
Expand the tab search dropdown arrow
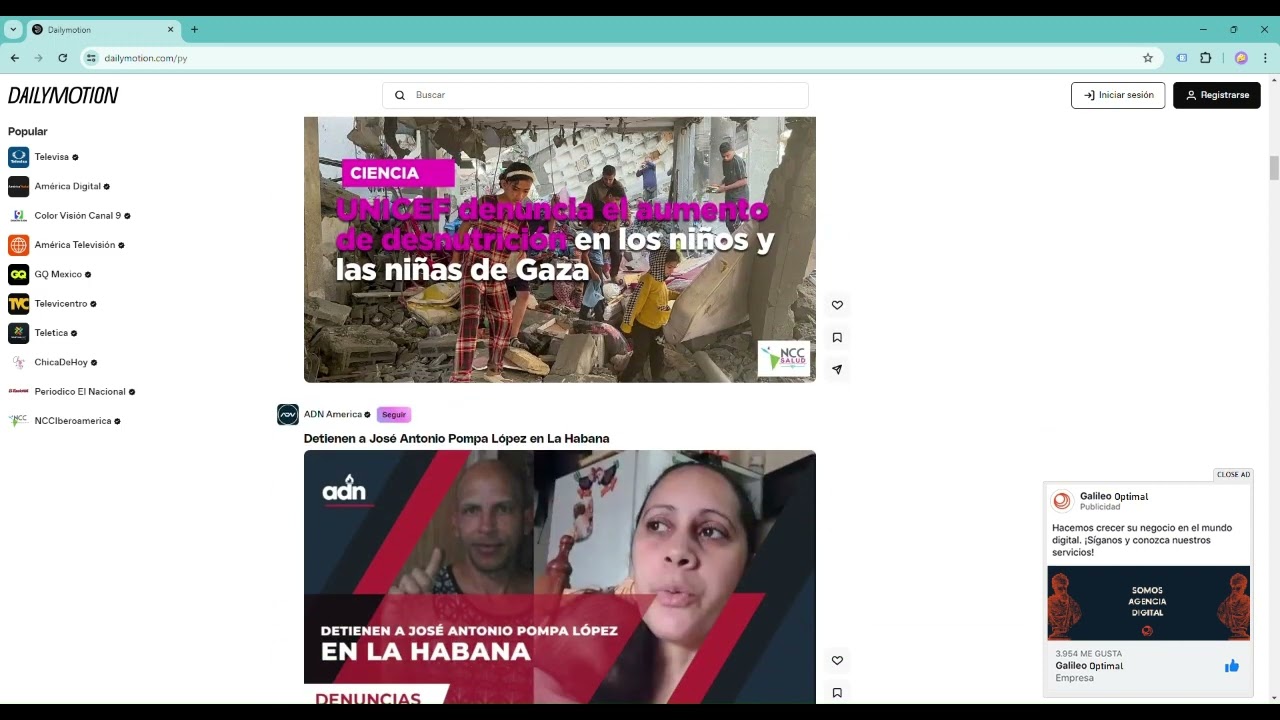(13, 29)
